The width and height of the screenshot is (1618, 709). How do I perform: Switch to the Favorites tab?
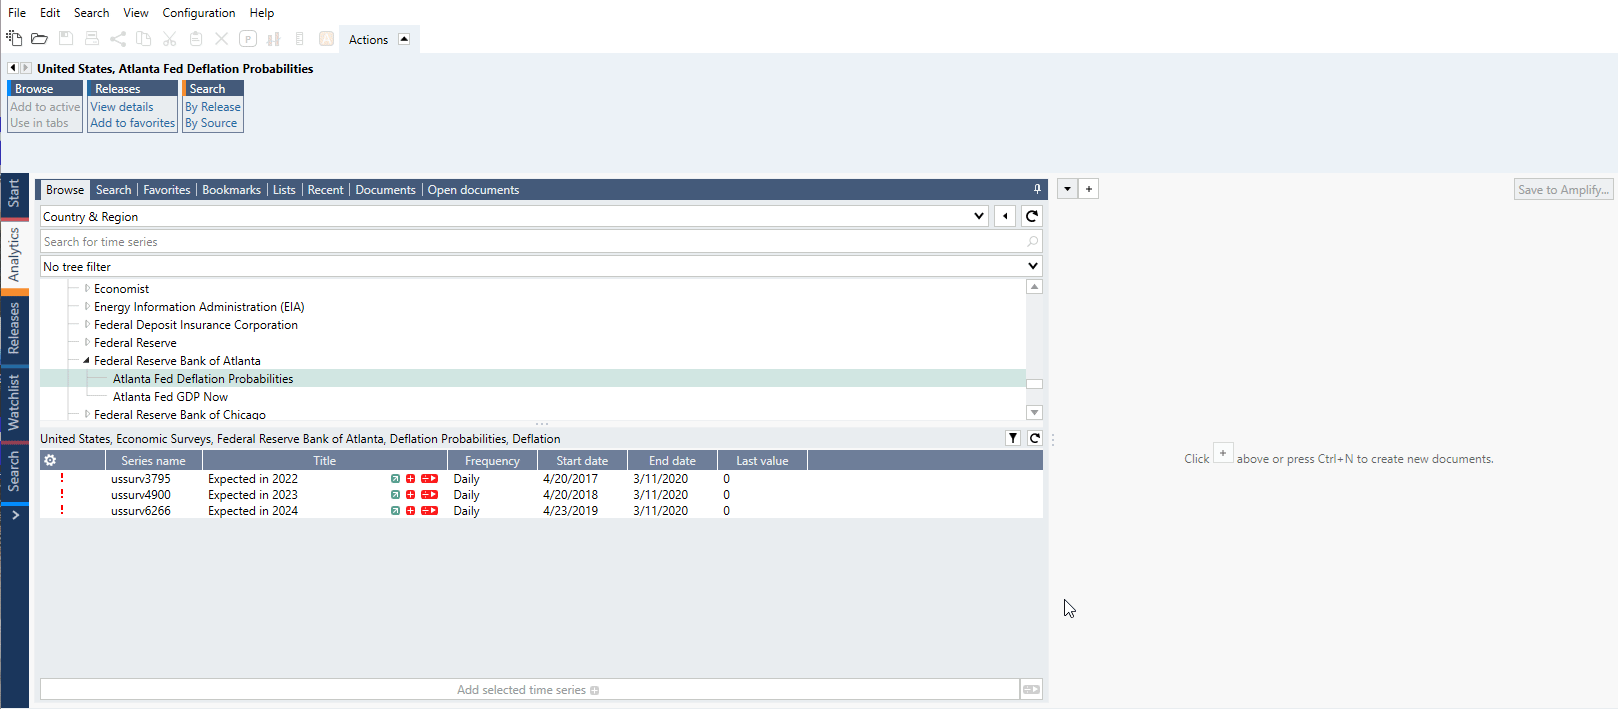(x=166, y=190)
